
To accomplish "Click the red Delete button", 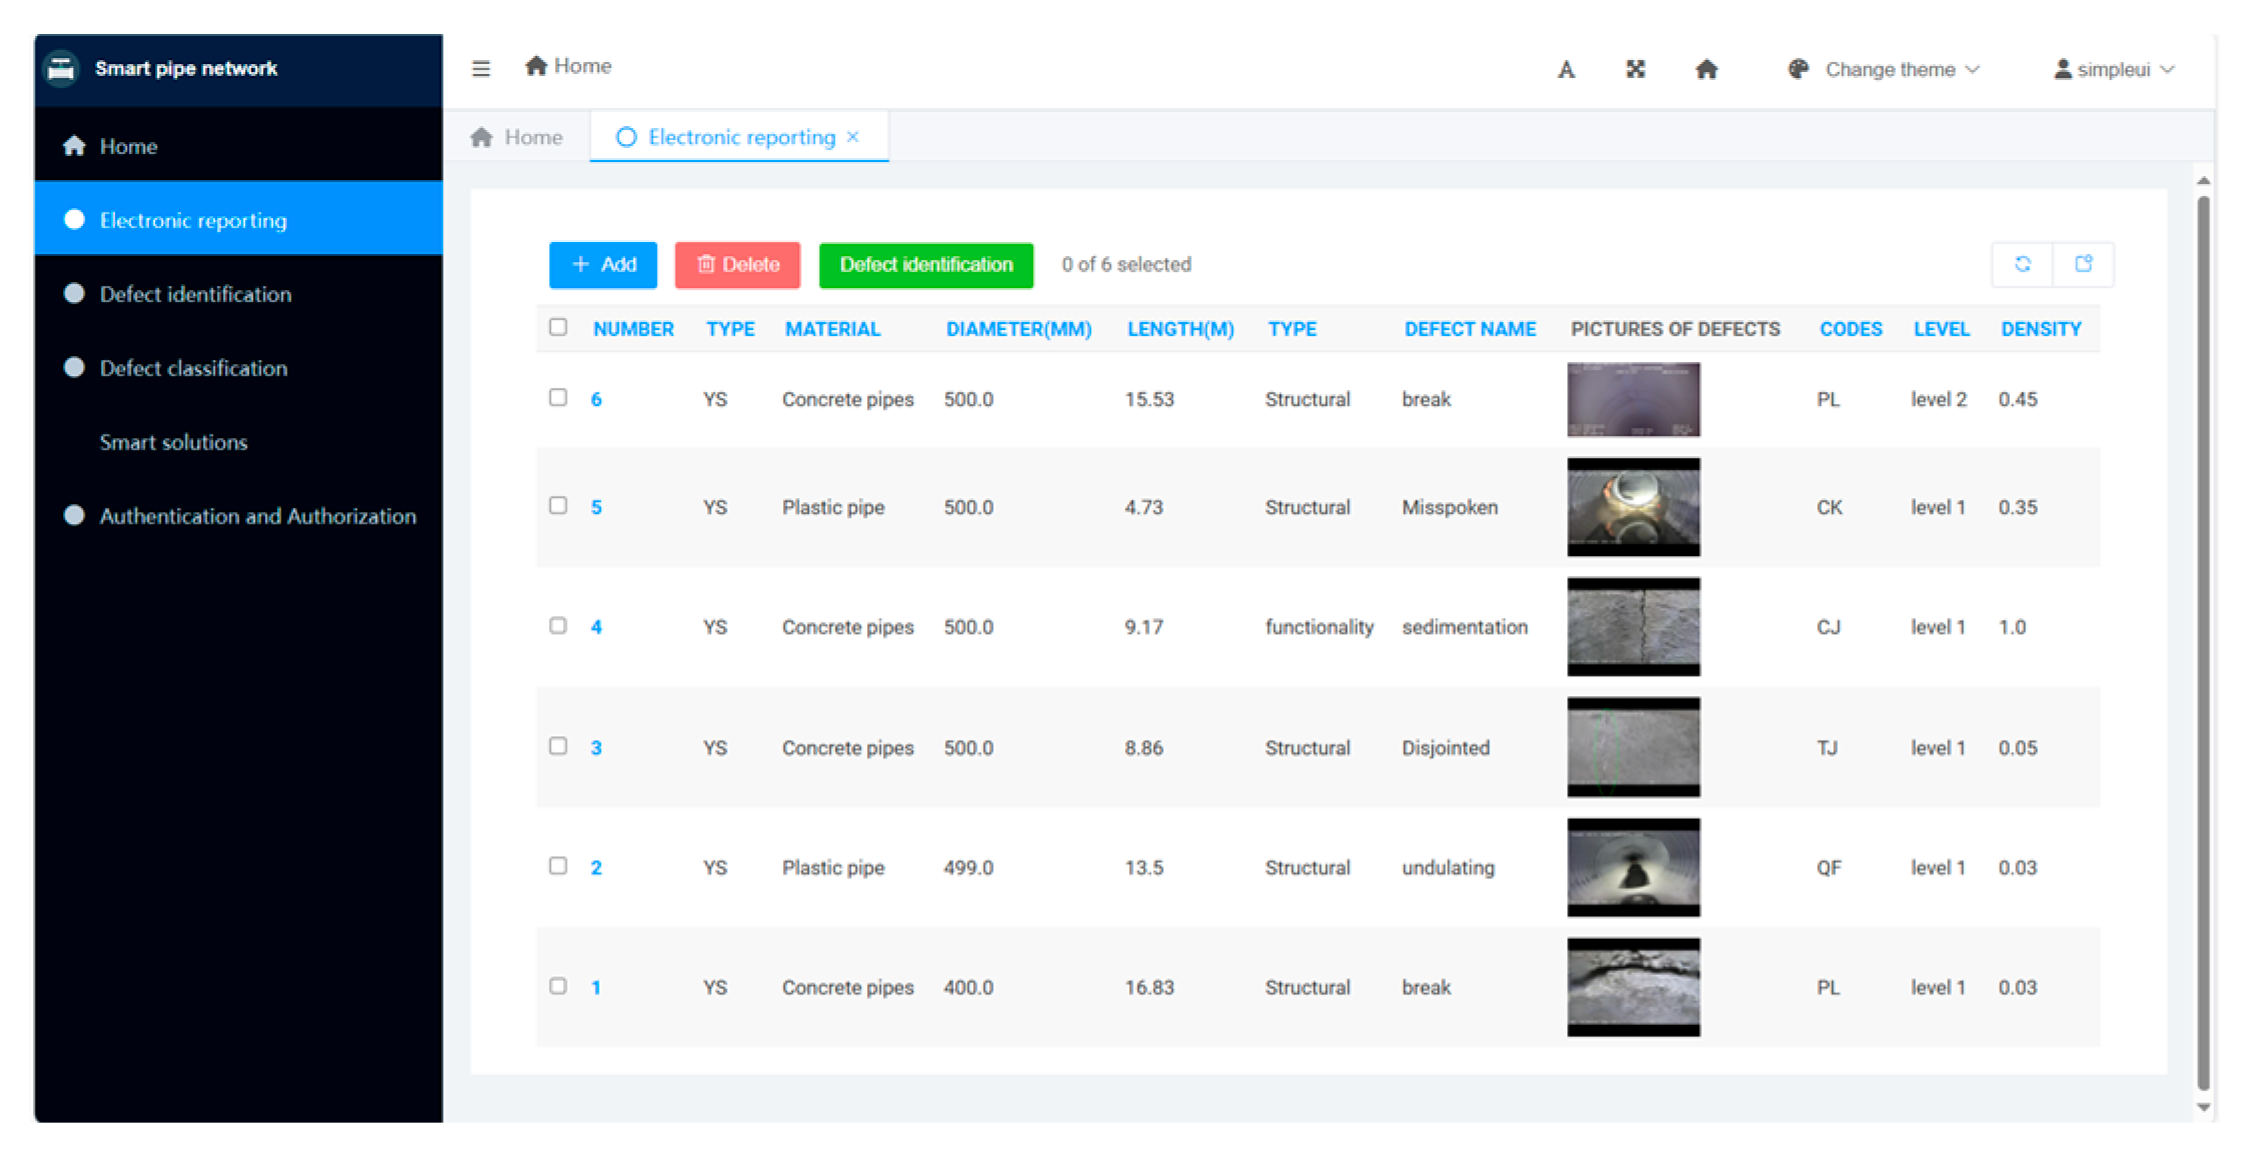I will [737, 265].
